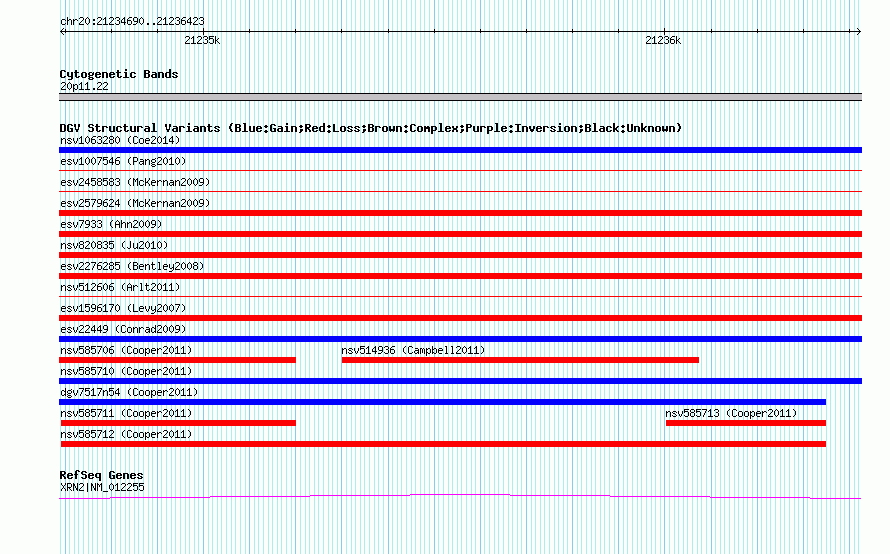890x554 pixels.
Task: Click the magenta XRN2 gene line
Action: coord(460,497)
